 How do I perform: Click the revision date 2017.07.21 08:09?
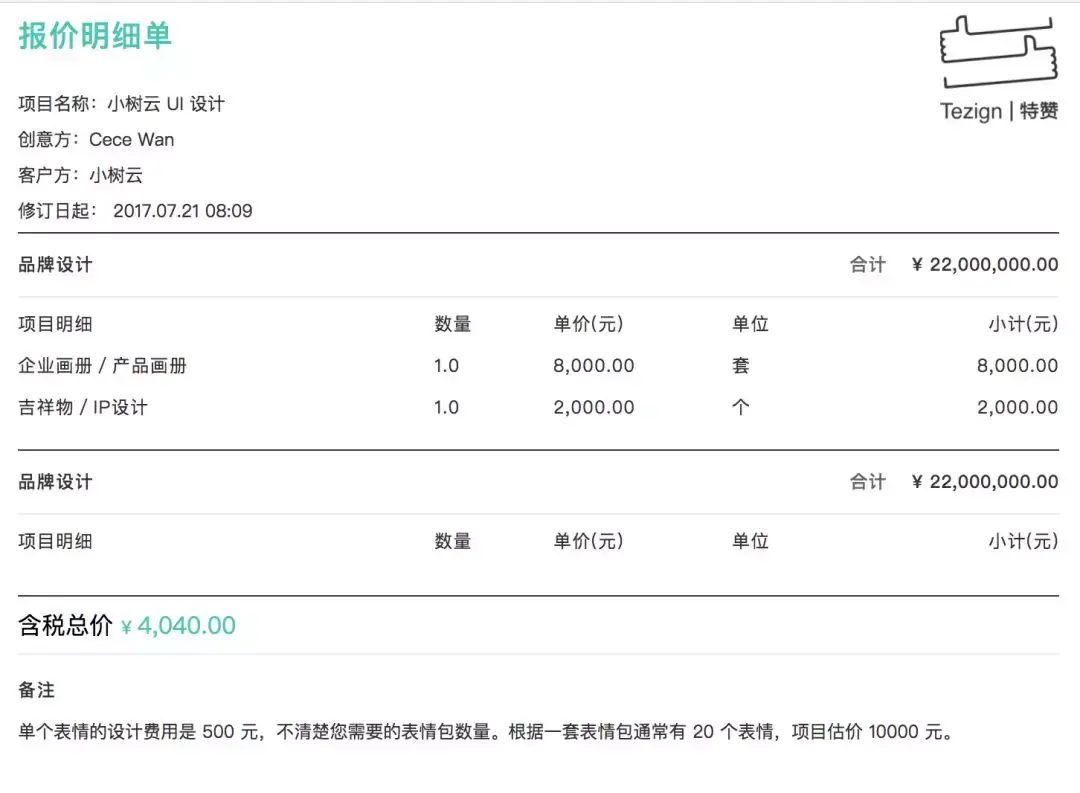click(183, 211)
